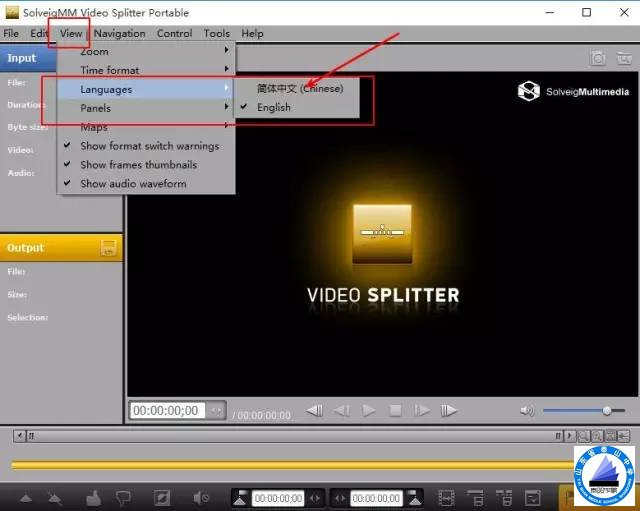The image size is (640, 511).
Task: Jump to the beginning with the rewind button
Action: point(314,410)
